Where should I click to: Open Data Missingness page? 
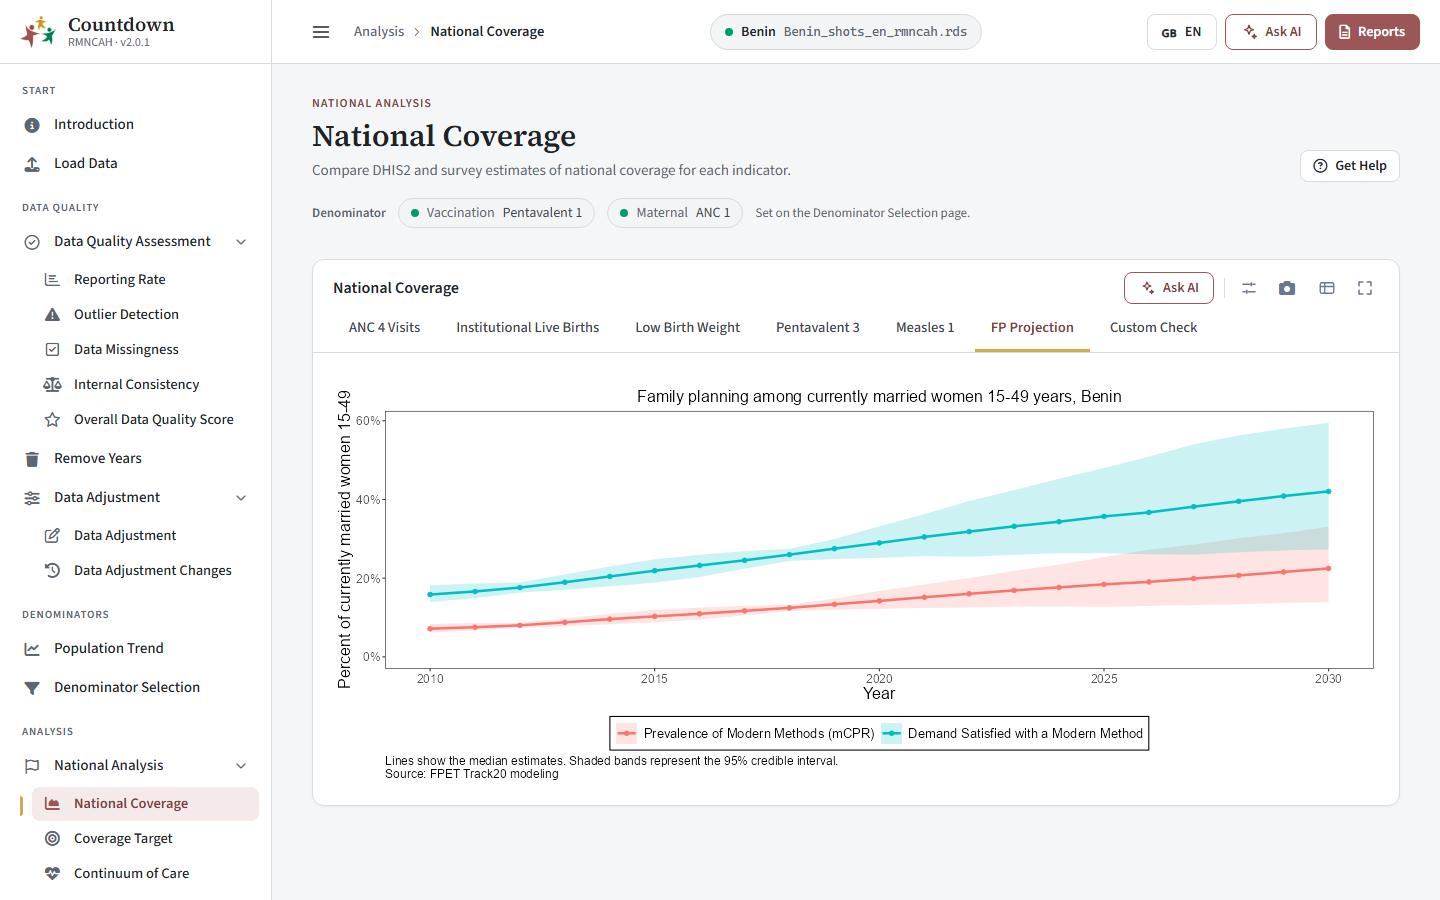pyautogui.click(x=126, y=350)
